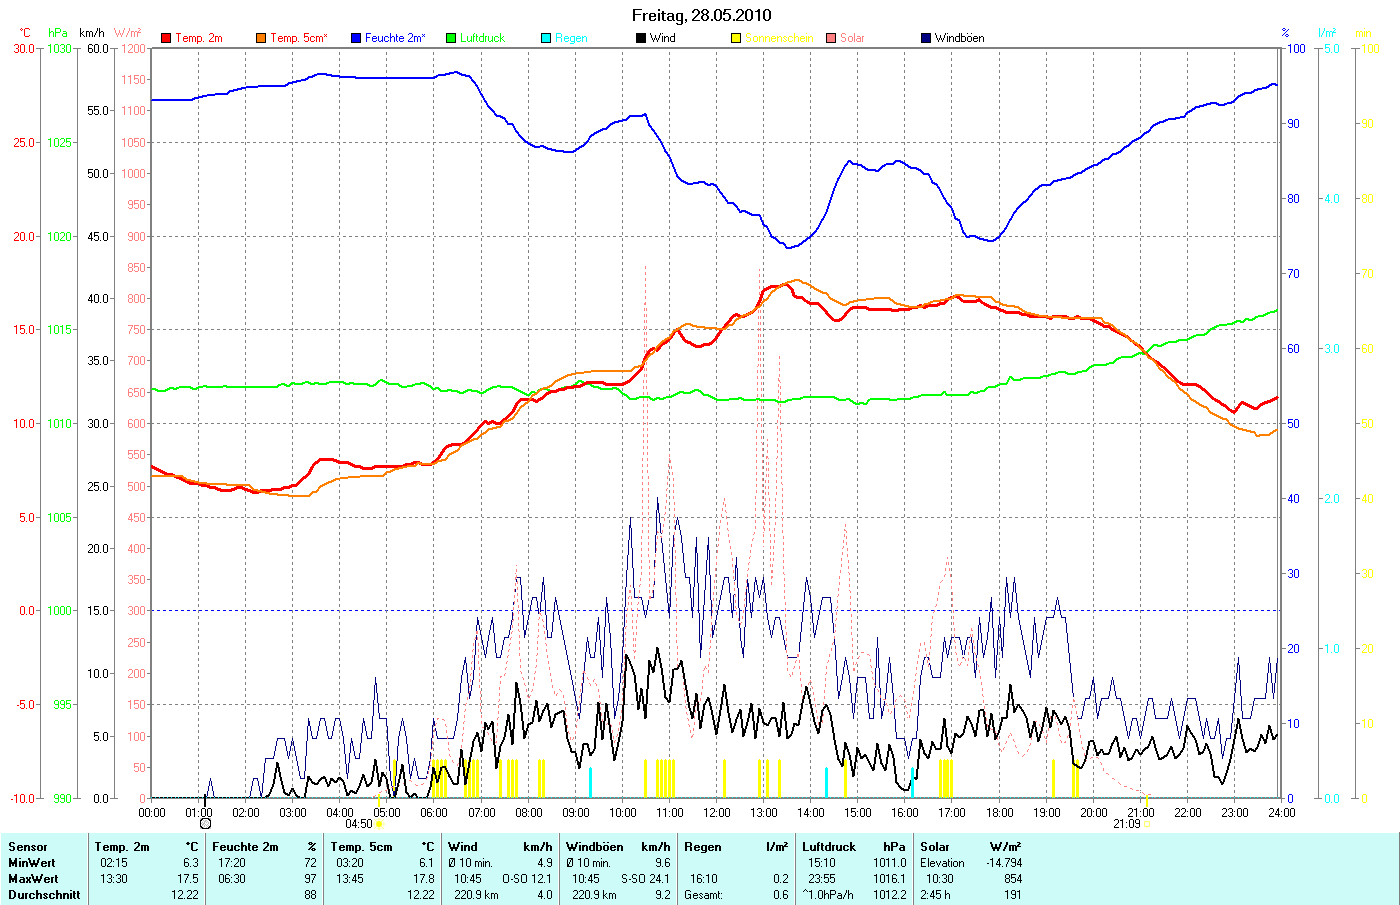Click the pink Solar legend swatch
The height and width of the screenshot is (905, 1400).
831,38
